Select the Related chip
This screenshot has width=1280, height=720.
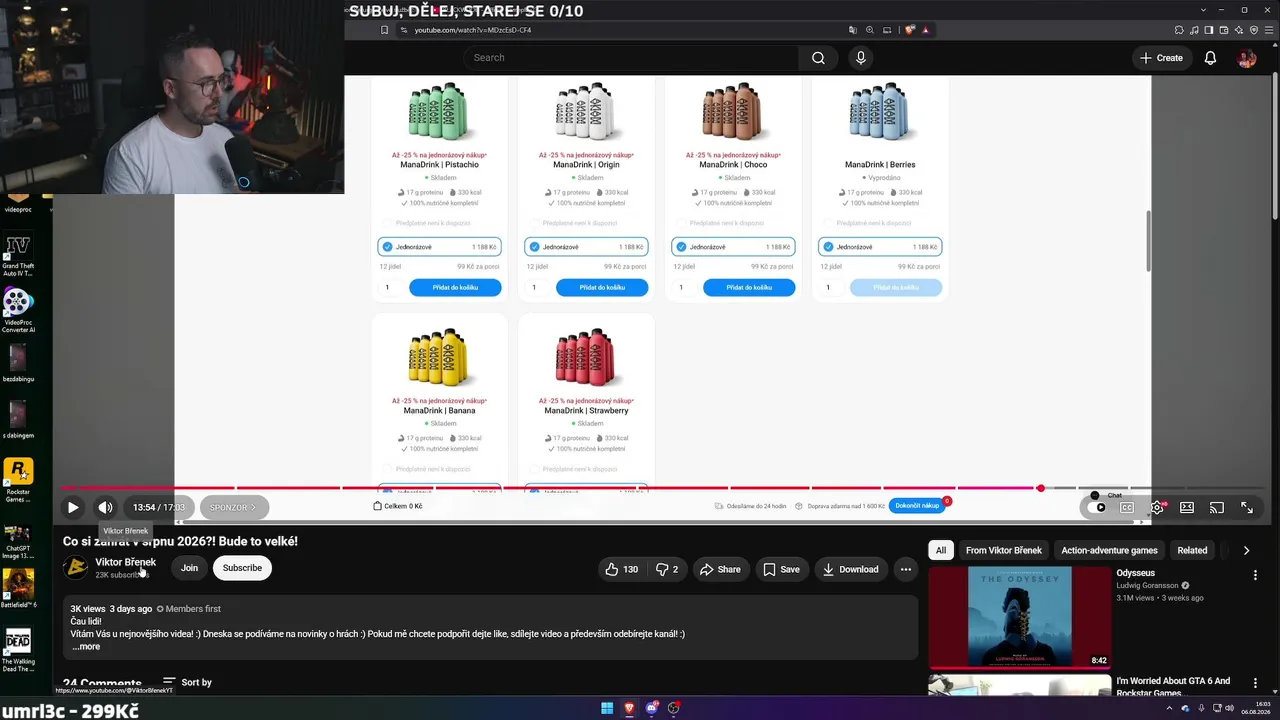[x=1192, y=550]
